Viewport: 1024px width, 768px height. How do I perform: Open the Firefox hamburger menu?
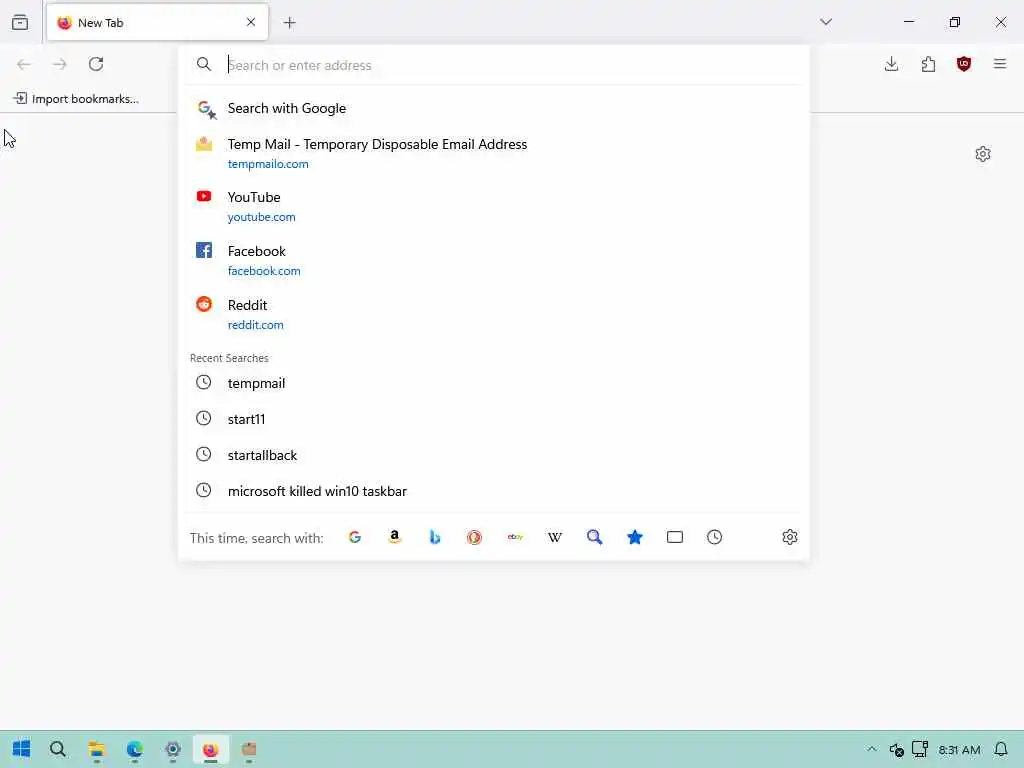pyautogui.click(x=999, y=64)
